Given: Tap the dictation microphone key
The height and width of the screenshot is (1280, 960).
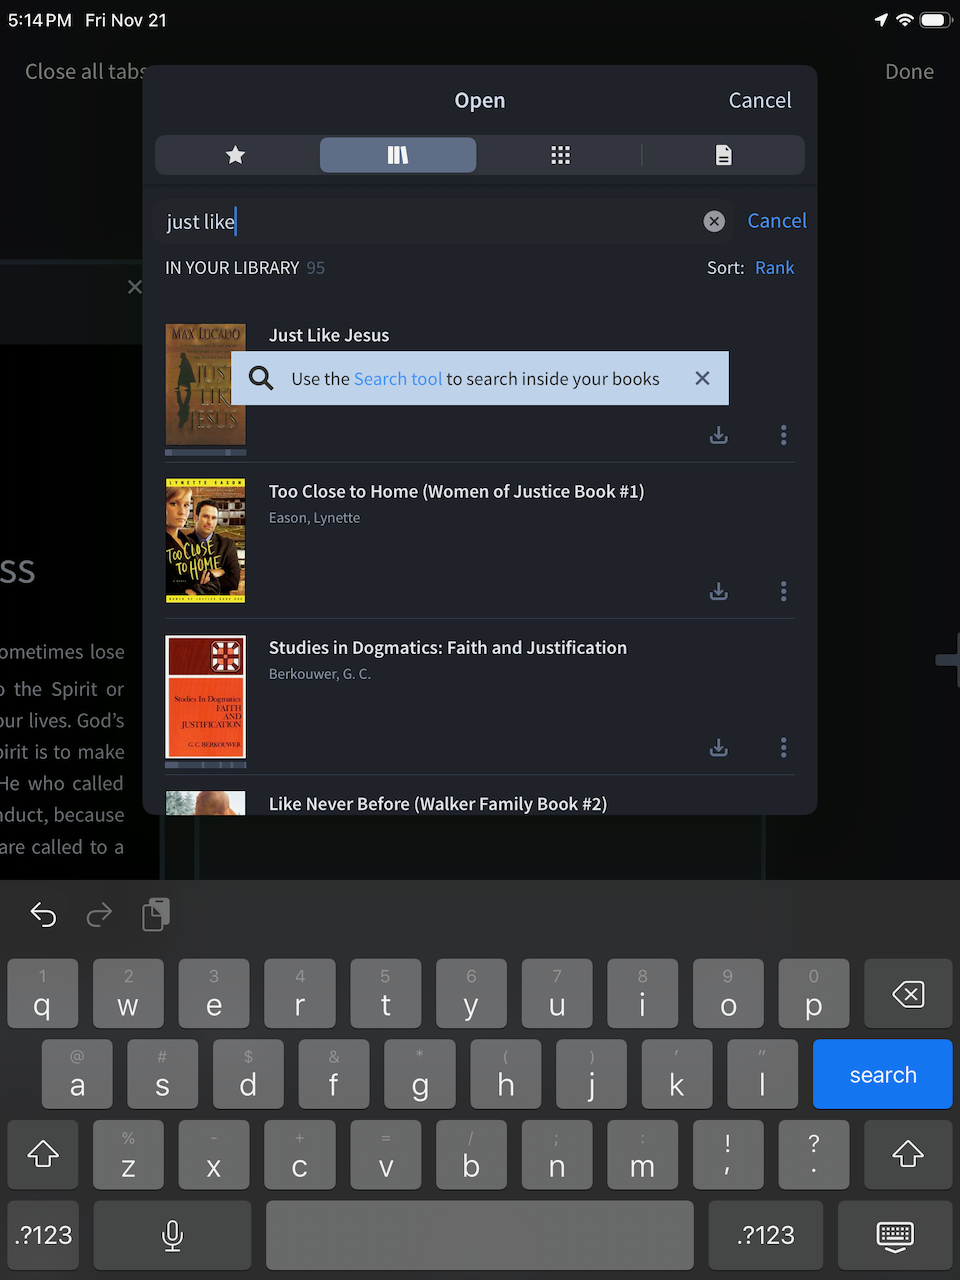Looking at the screenshot, I should (x=172, y=1235).
